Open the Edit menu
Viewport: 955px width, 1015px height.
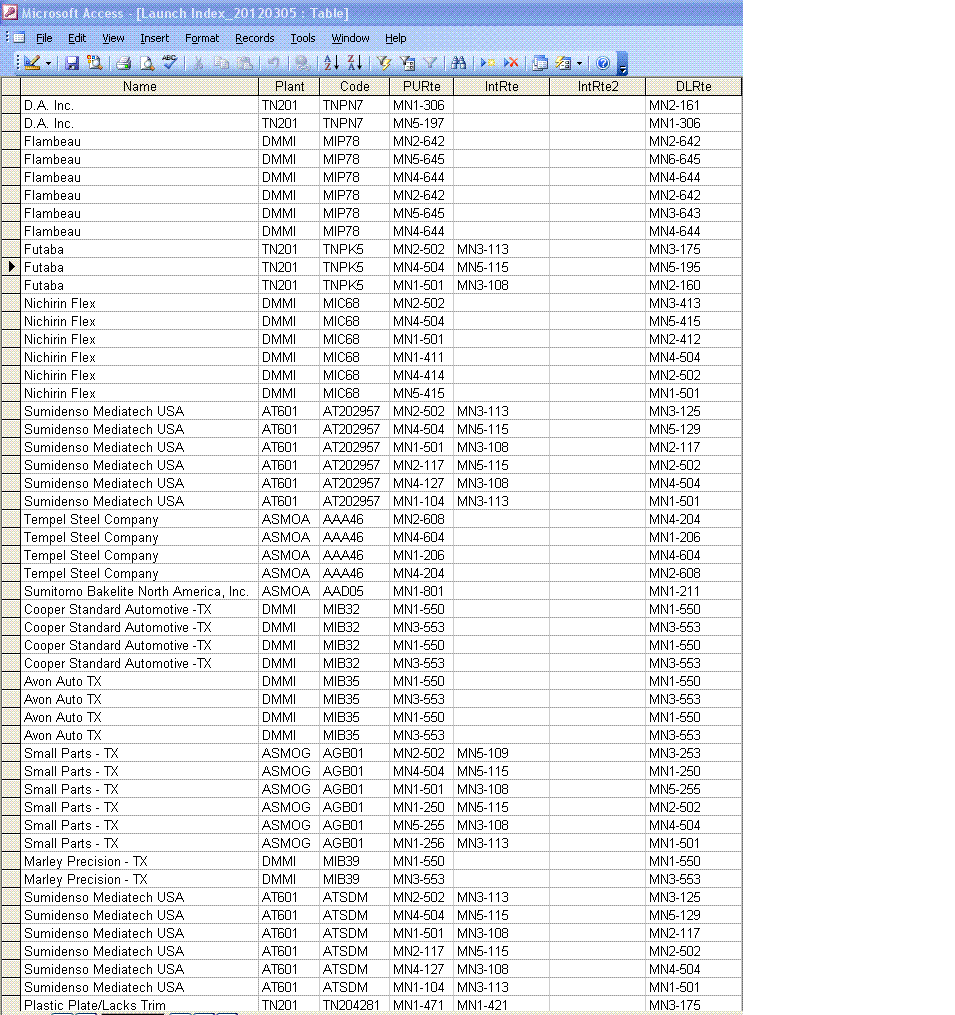point(77,38)
